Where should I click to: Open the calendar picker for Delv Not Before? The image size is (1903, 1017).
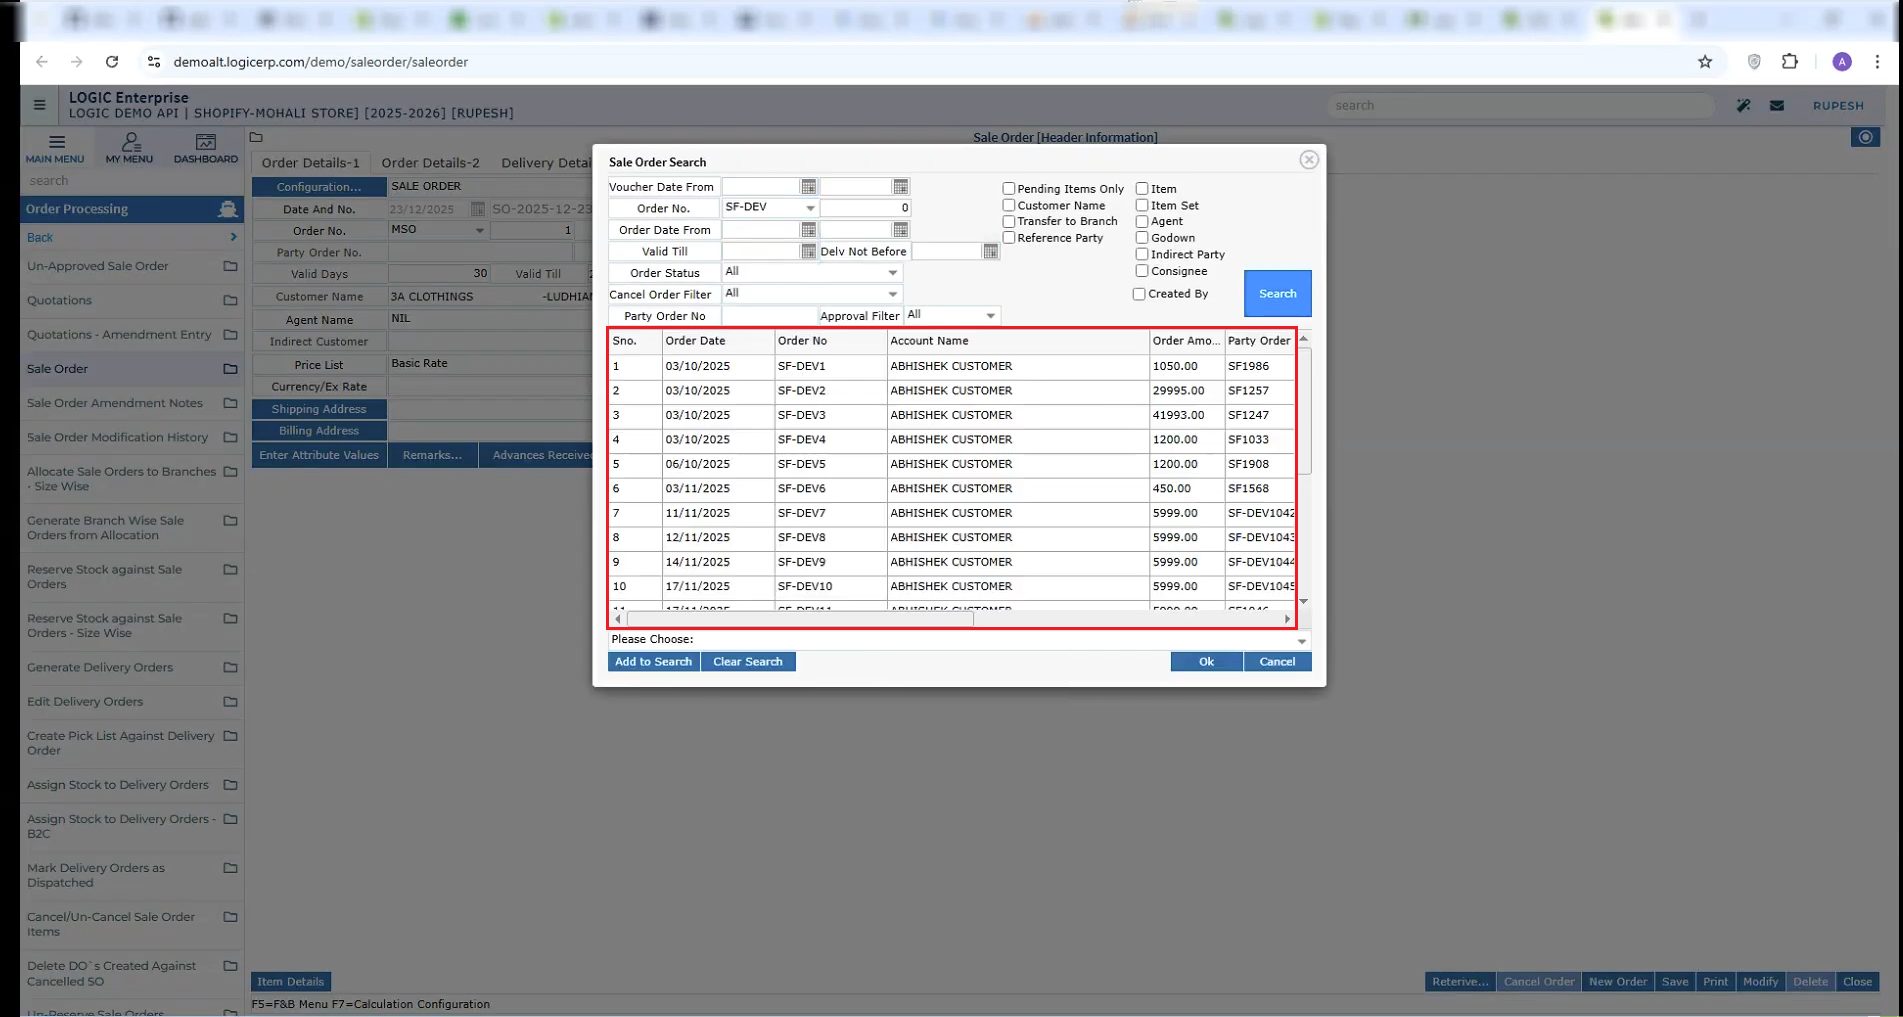[990, 252]
